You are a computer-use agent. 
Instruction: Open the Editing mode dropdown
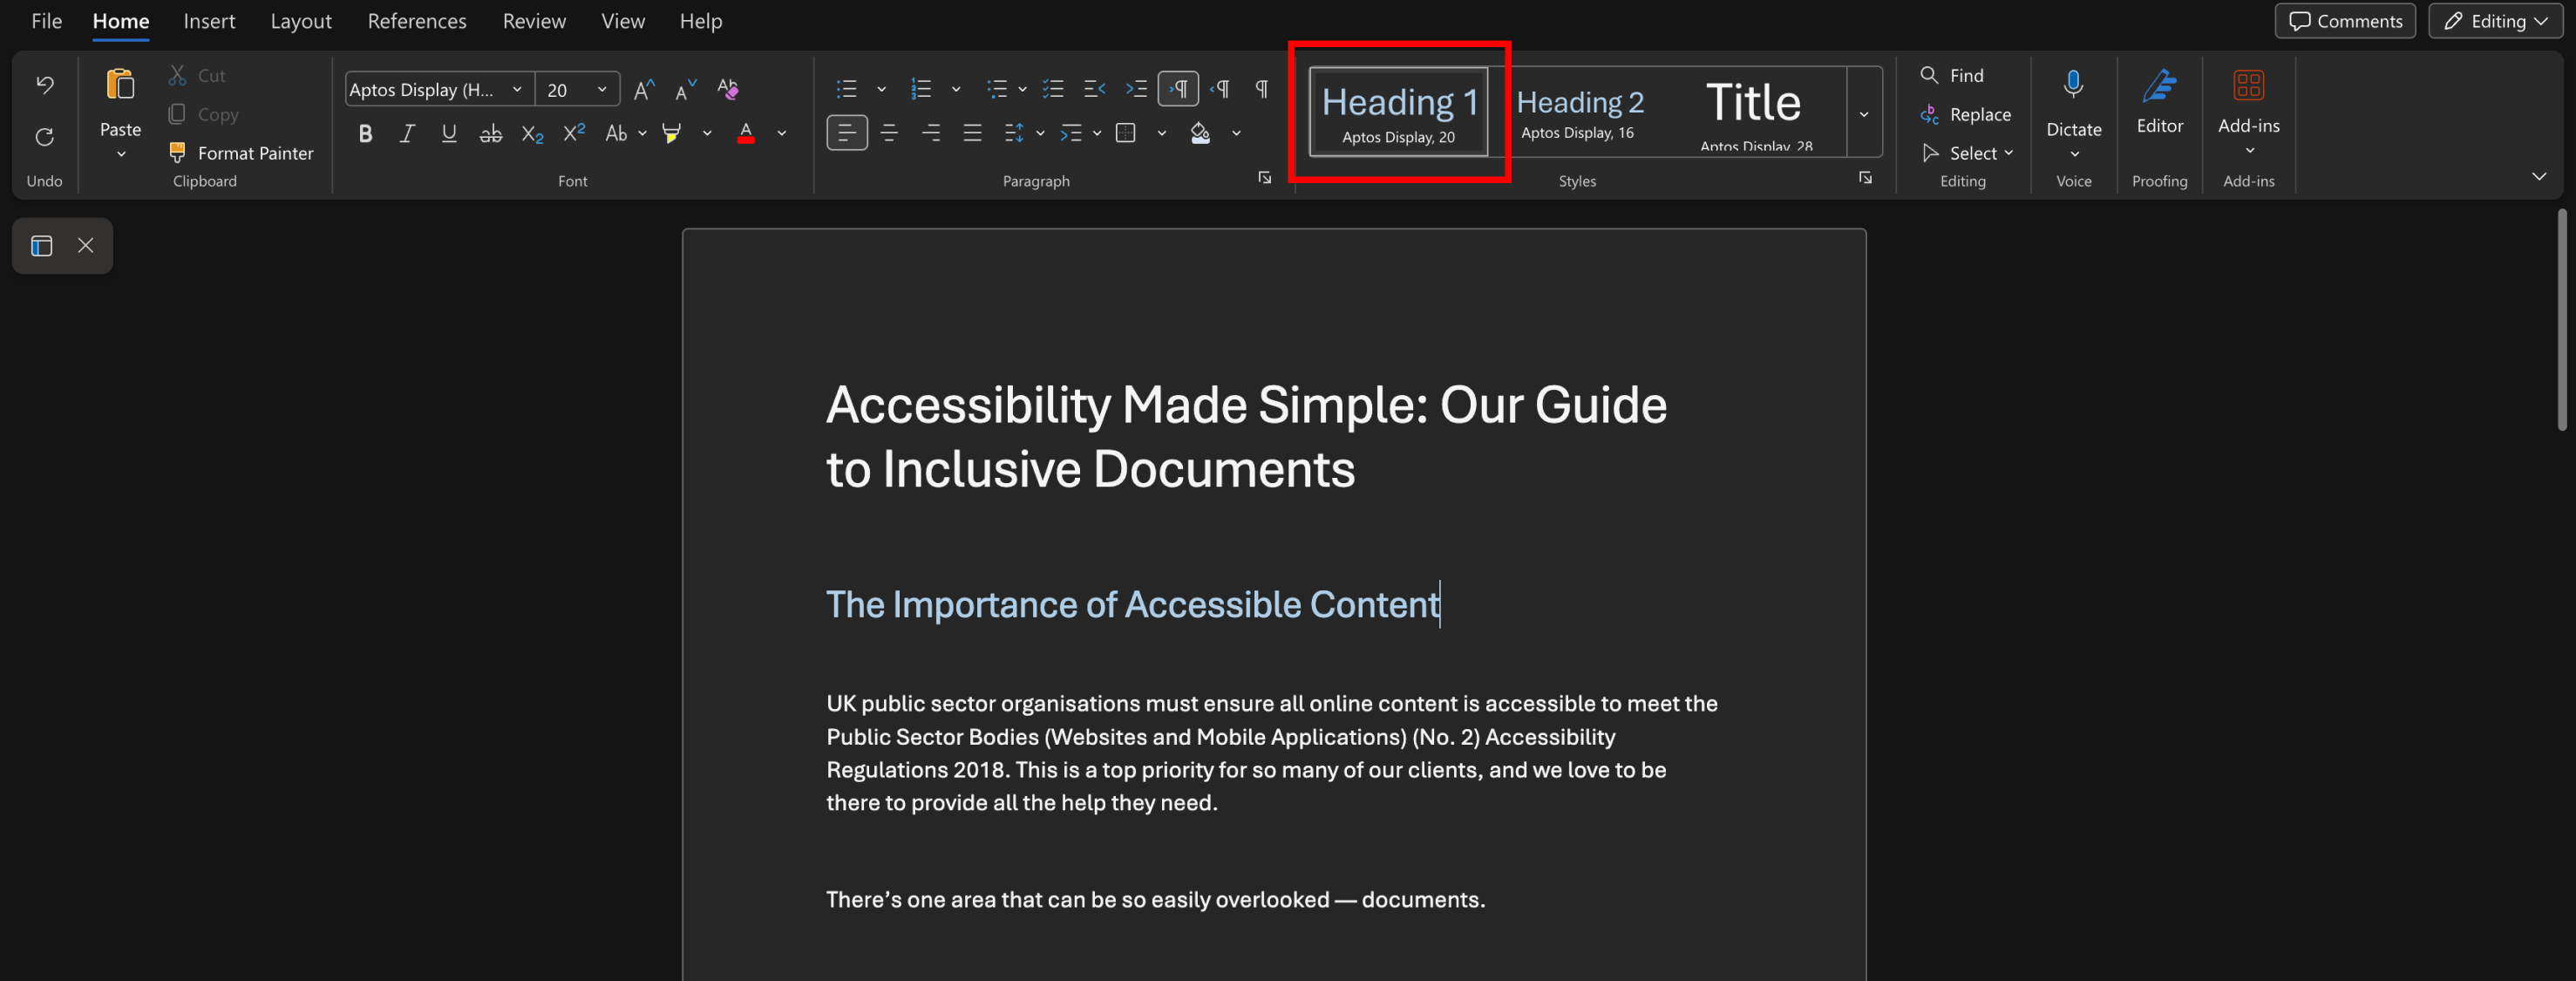point(2495,21)
